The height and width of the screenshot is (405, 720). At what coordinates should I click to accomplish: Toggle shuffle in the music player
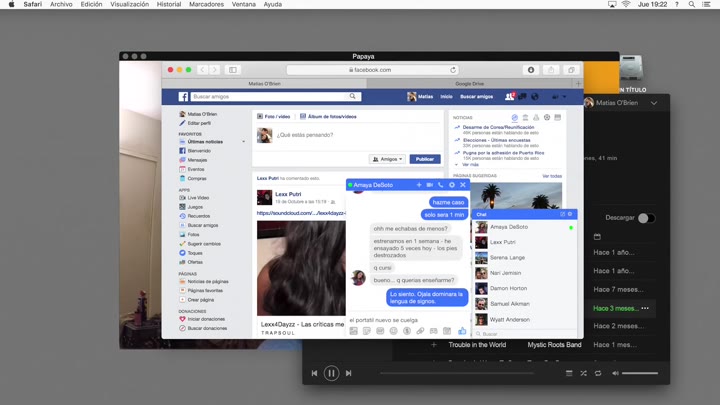point(583,373)
